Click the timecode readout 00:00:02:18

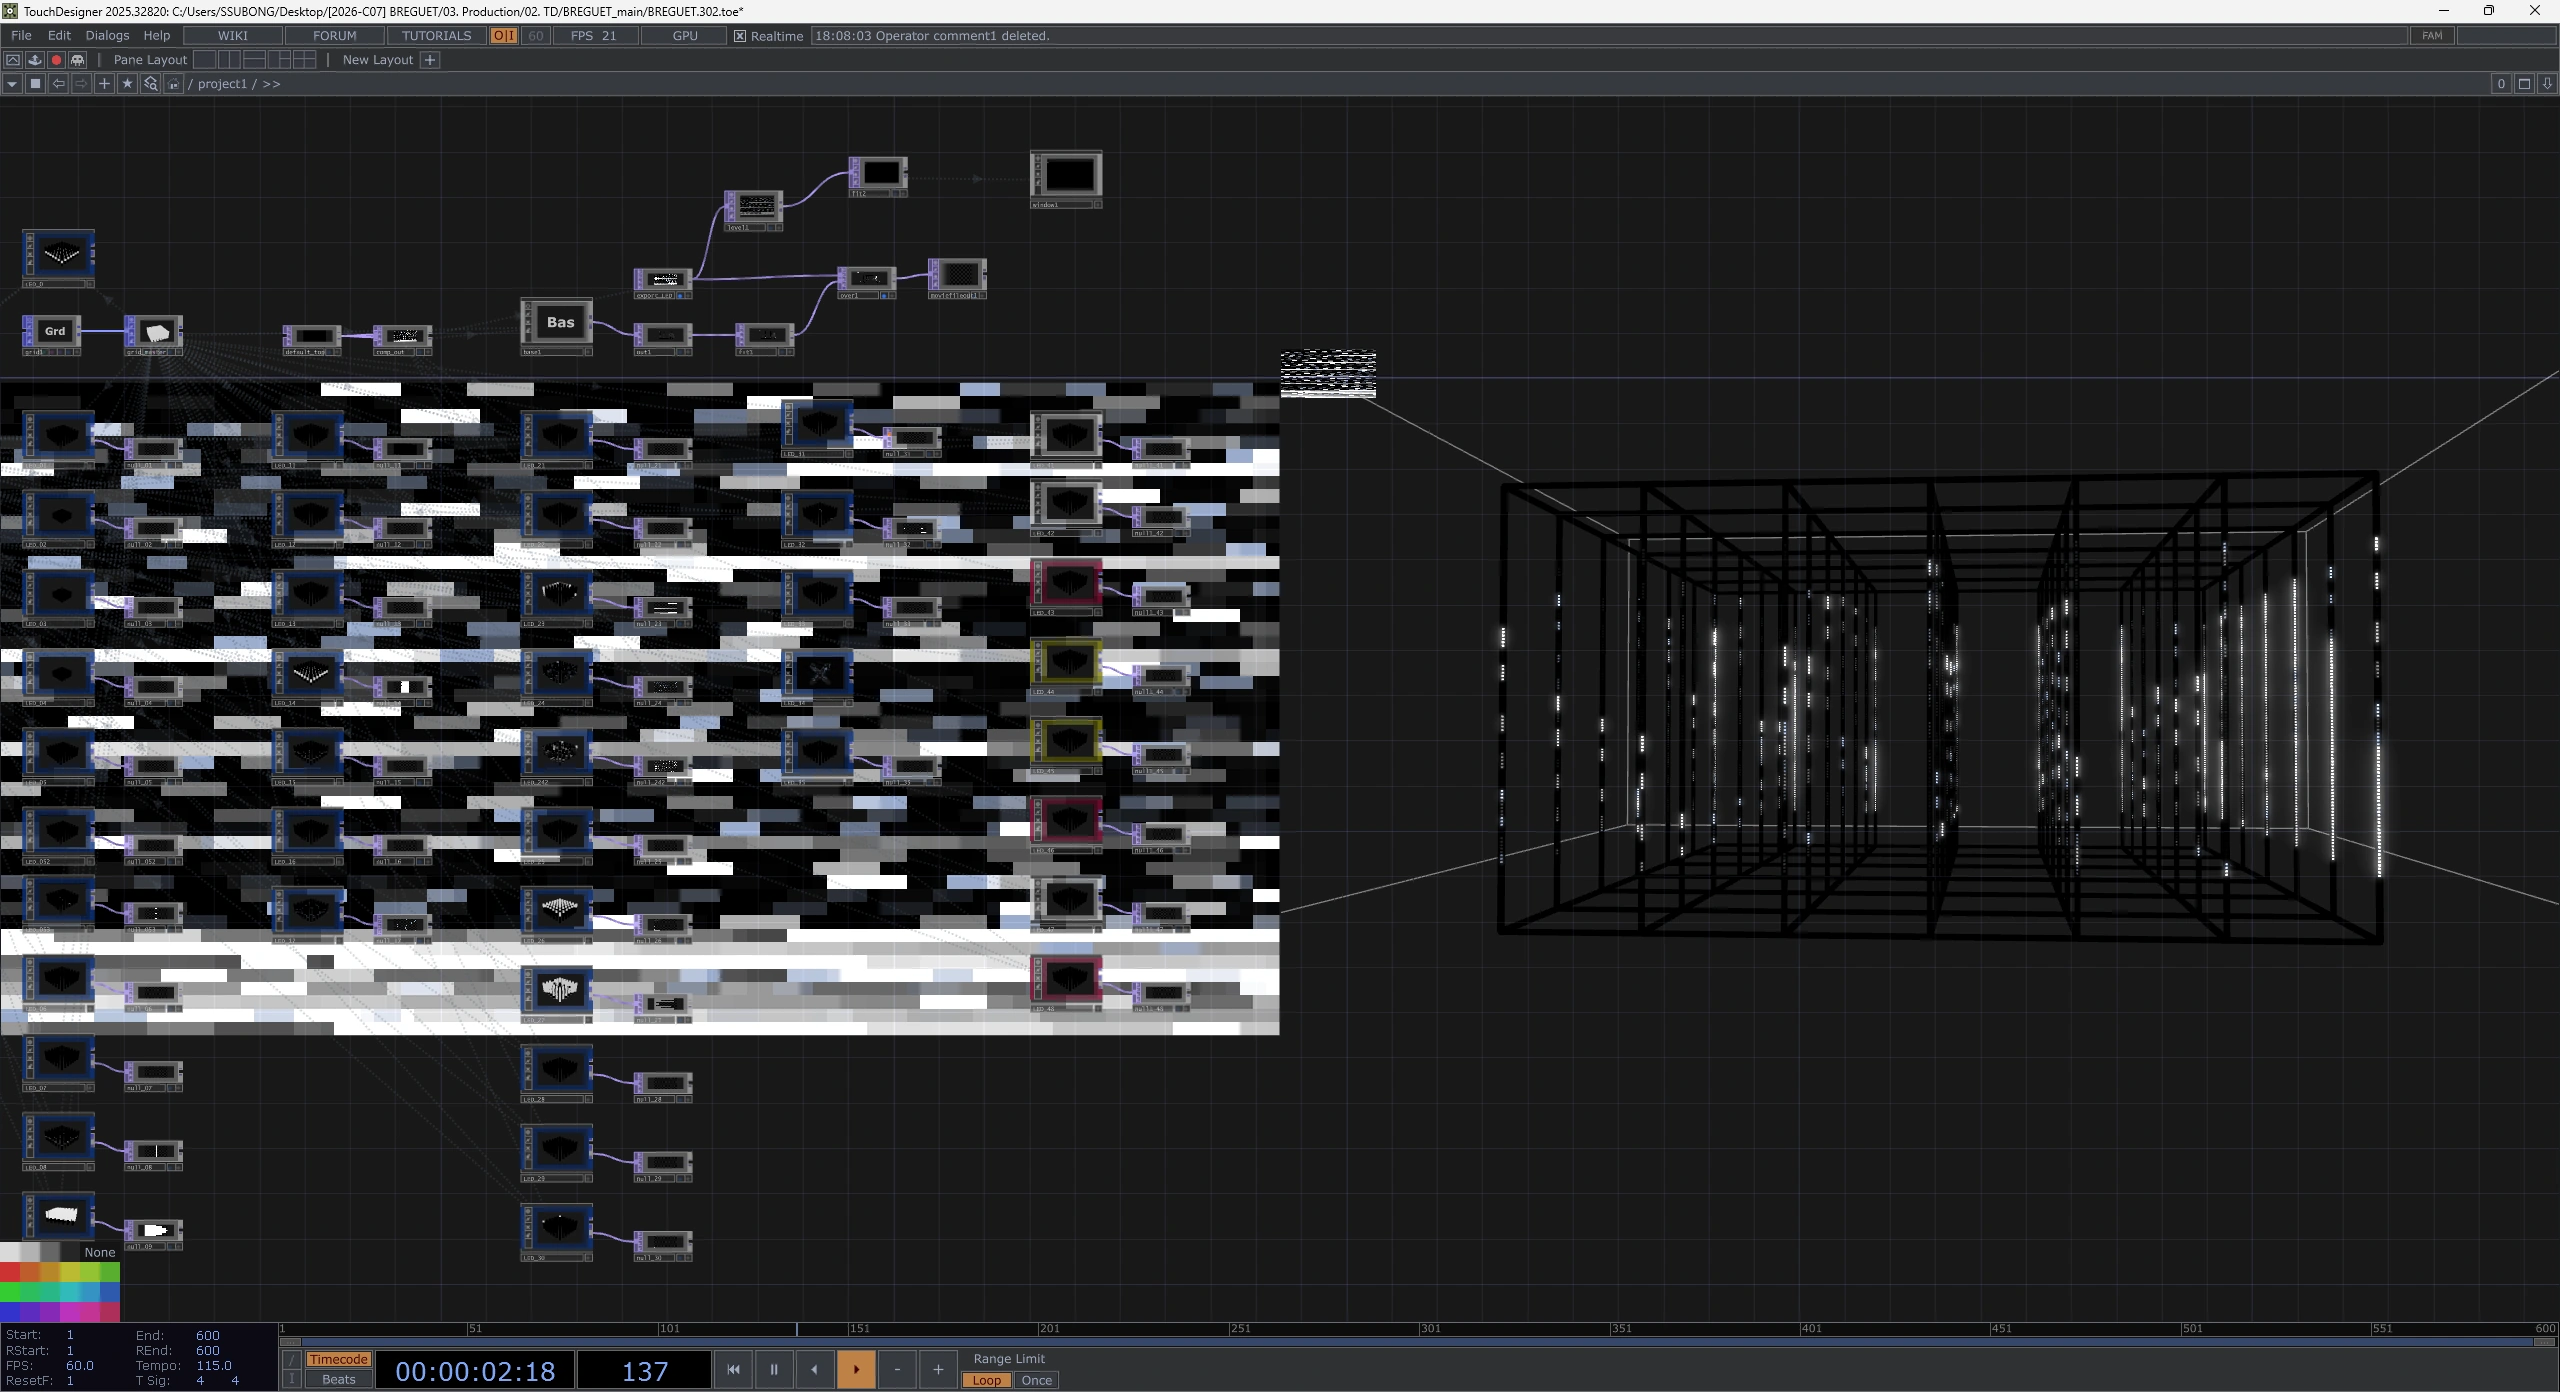(x=475, y=1371)
